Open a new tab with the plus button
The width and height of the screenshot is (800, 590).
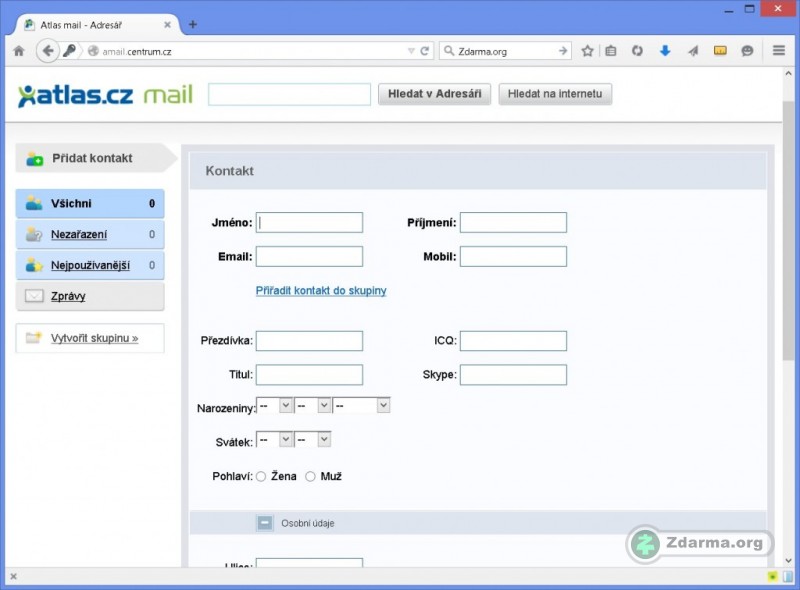click(x=193, y=24)
